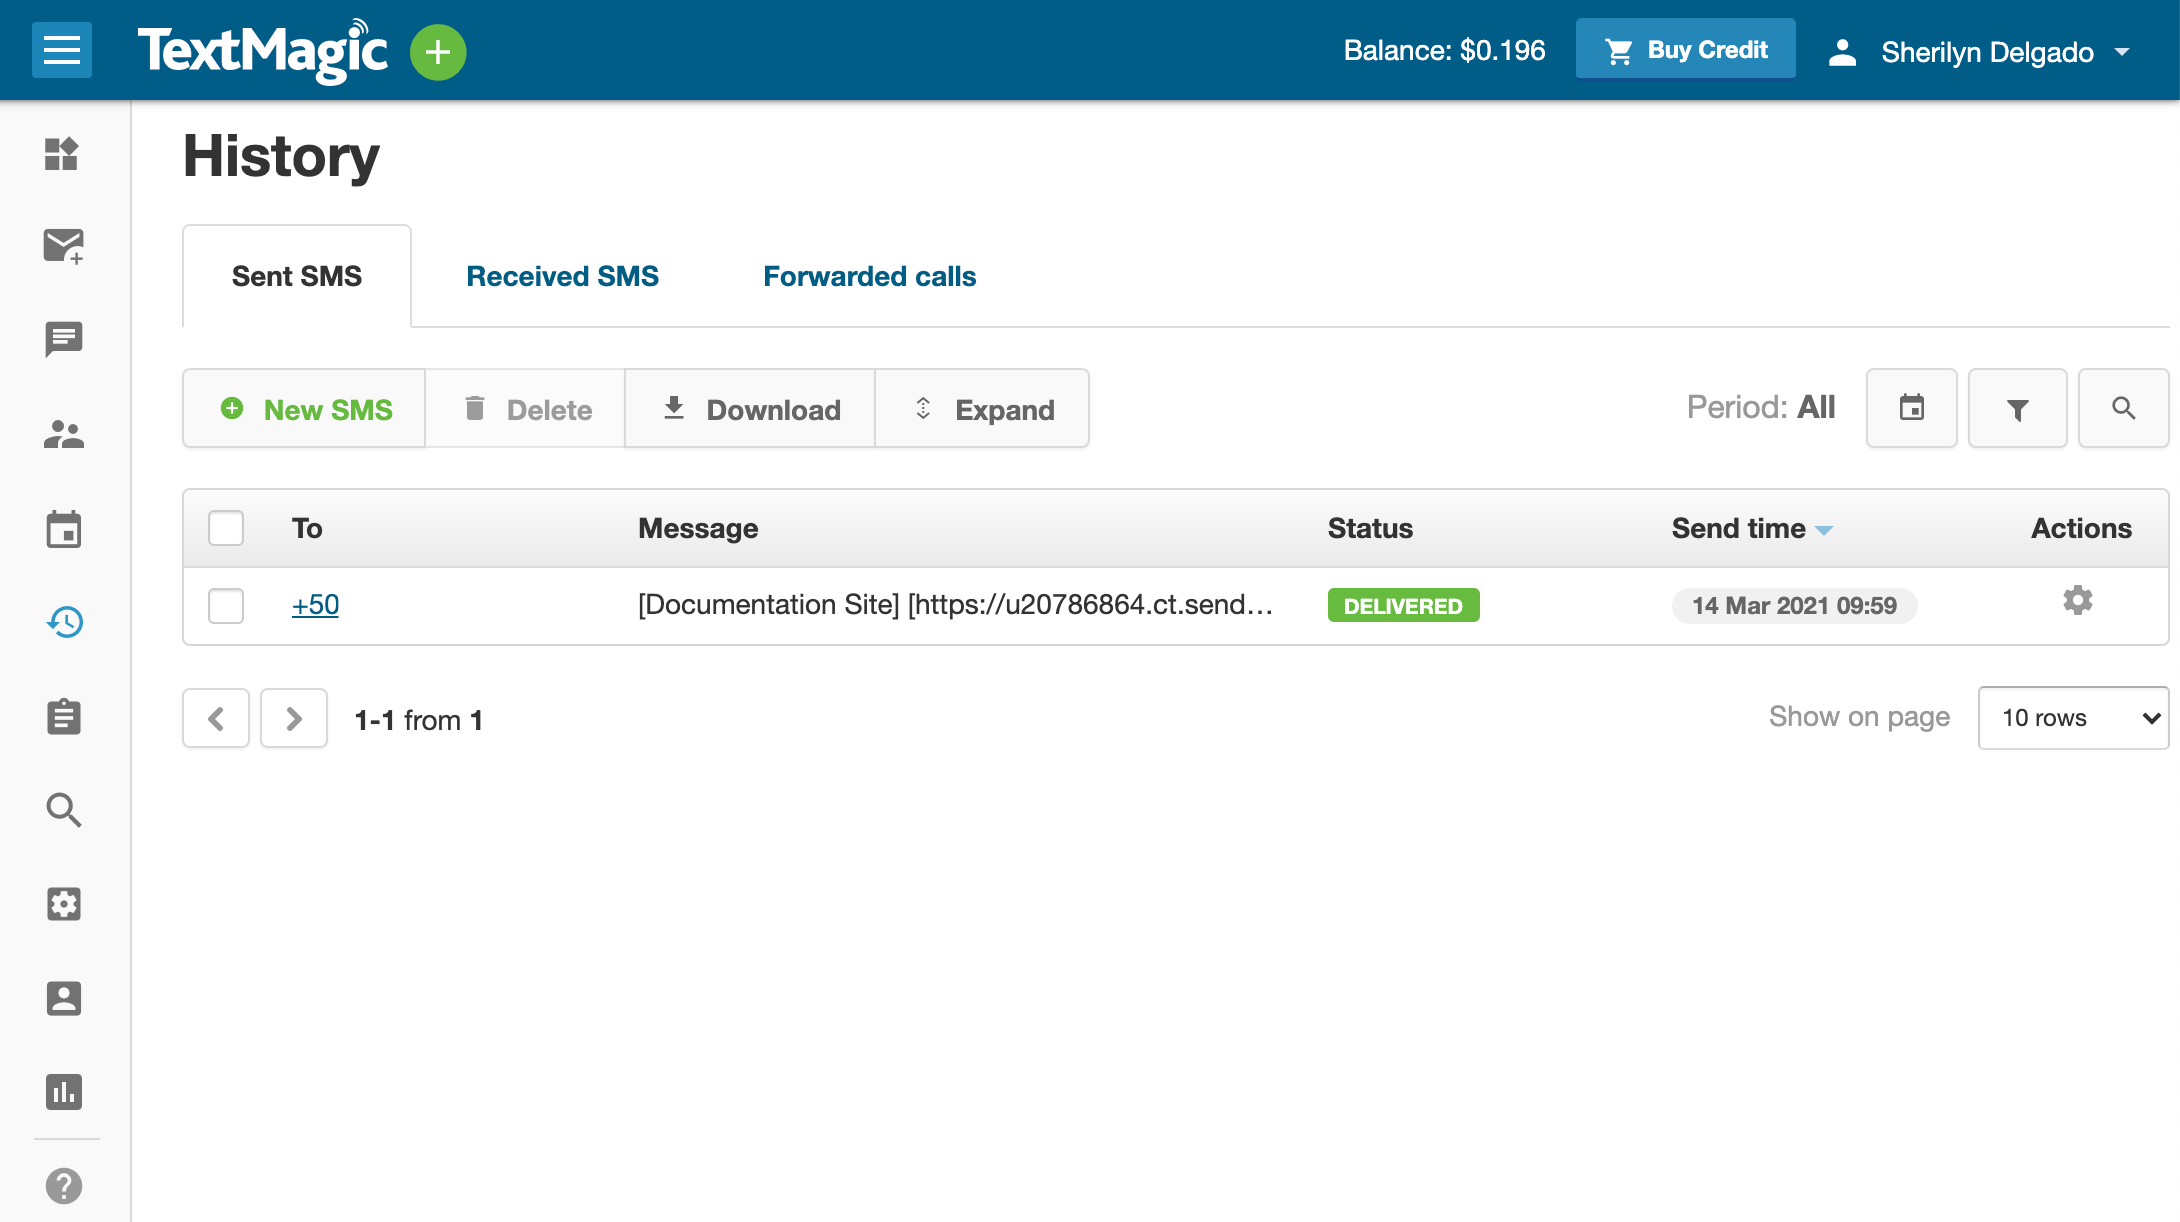Open the Reporting bar chart sidebar icon
The width and height of the screenshot is (2180, 1222).
64,1092
